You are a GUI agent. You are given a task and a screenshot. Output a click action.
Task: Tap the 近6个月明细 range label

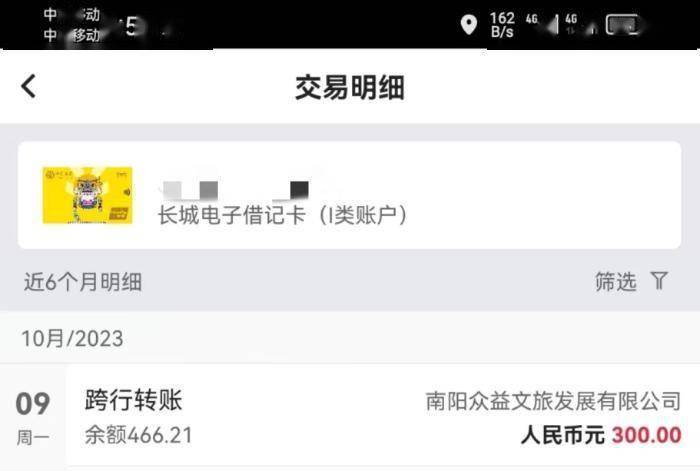coord(83,282)
